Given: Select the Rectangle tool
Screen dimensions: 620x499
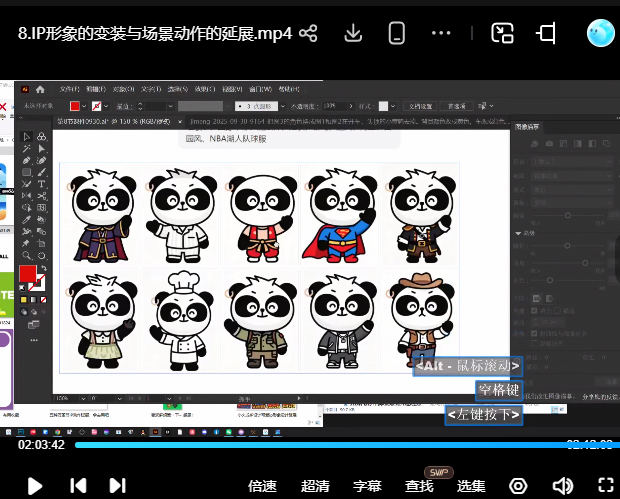Looking at the screenshot, I should click(26, 172).
